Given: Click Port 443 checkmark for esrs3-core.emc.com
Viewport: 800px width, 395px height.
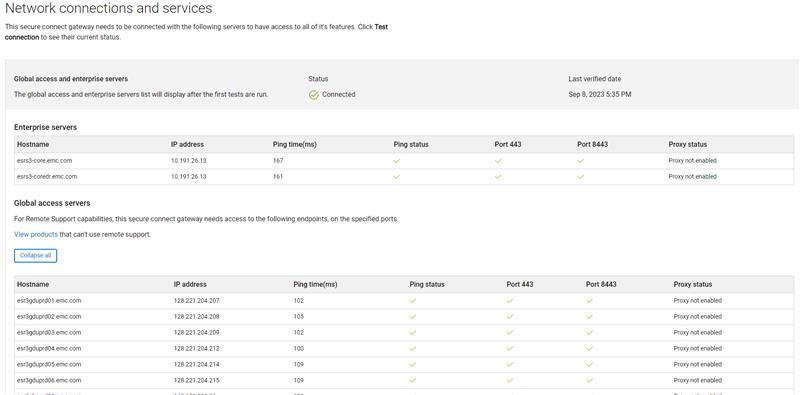Looking at the screenshot, I should [498, 161].
